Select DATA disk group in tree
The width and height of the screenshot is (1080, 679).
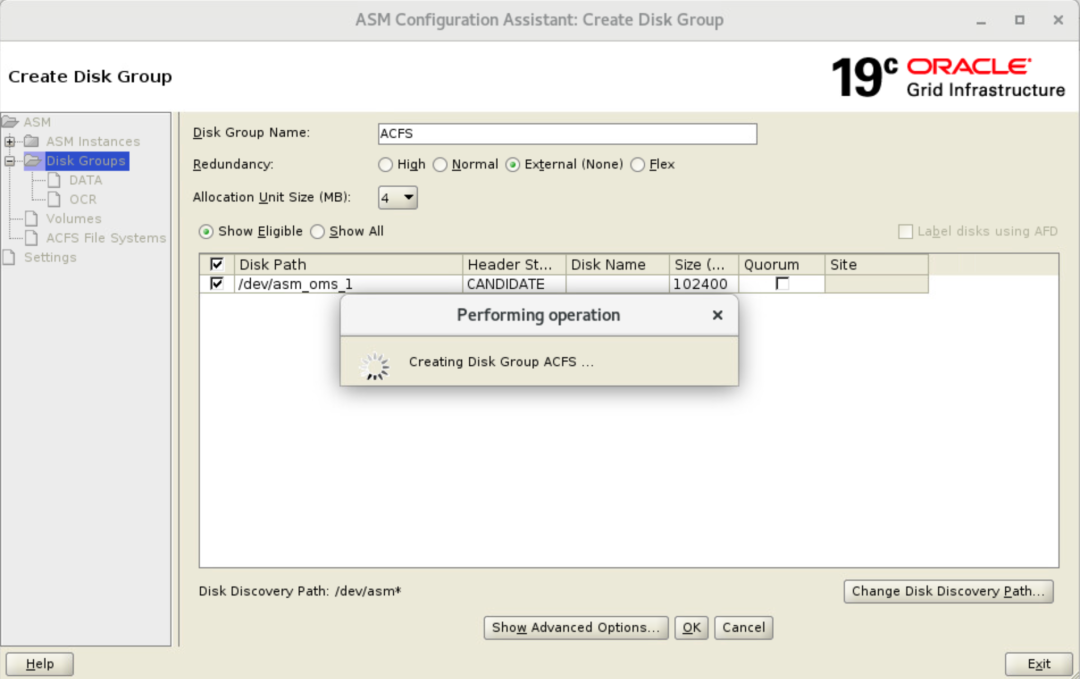coord(85,180)
